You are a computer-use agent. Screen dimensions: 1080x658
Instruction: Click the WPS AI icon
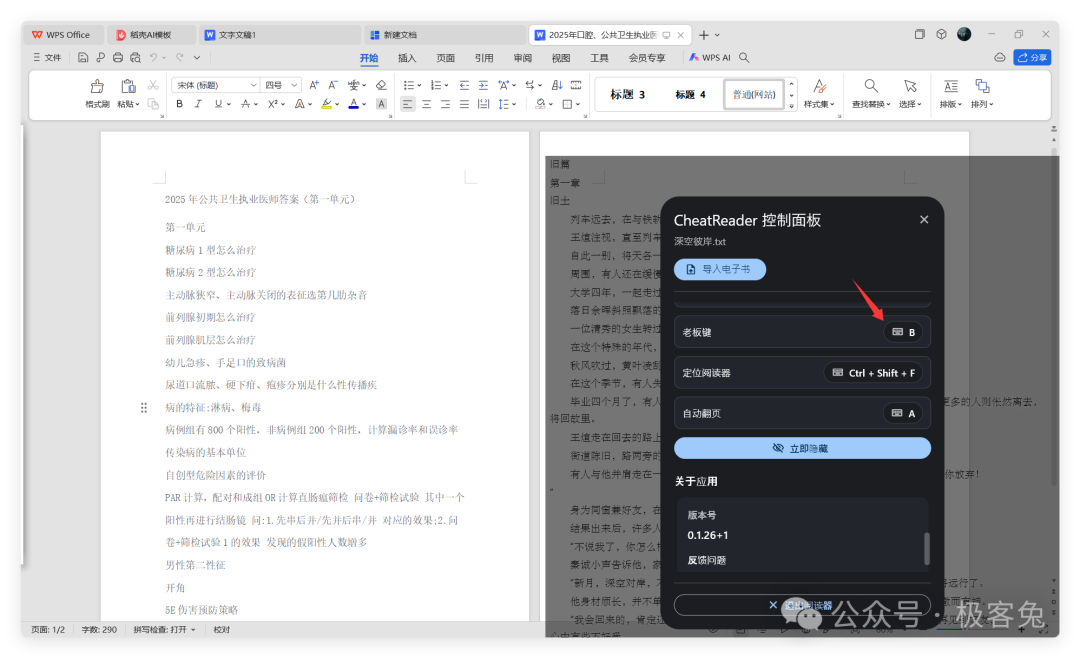point(694,58)
